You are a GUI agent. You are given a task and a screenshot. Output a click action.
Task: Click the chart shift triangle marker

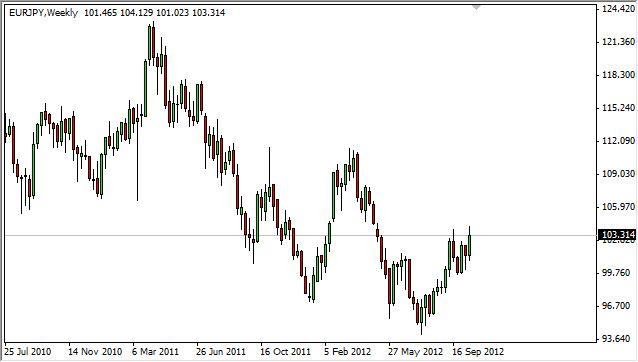476,7
